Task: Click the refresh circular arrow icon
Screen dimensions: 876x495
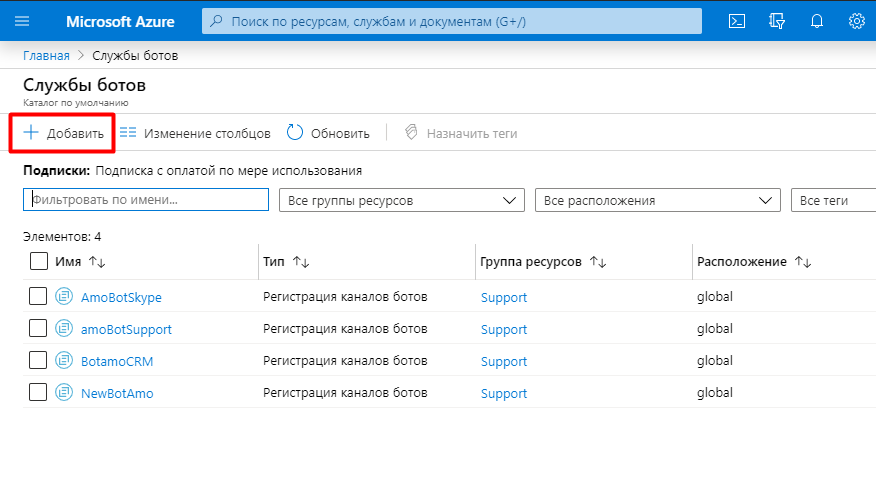Action: coord(294,132)
